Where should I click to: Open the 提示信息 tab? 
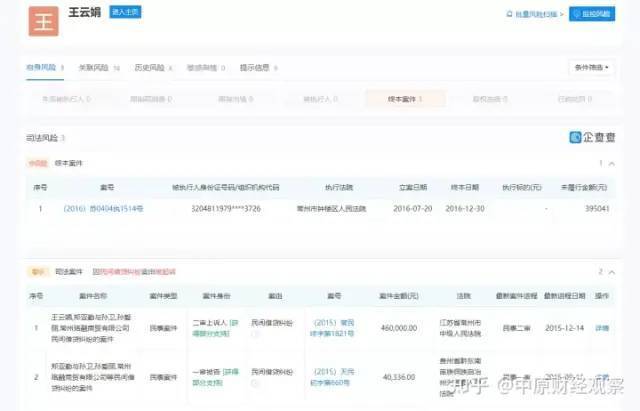(x=257, y=68)
